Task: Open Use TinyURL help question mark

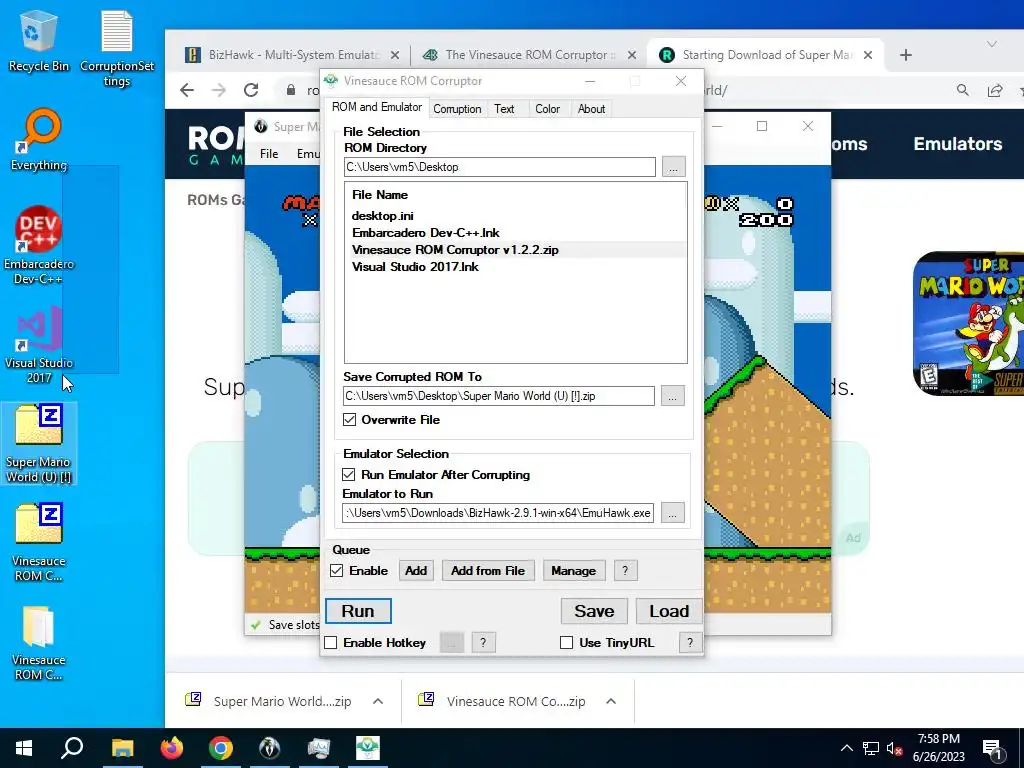Action: [x=690, y=643]
